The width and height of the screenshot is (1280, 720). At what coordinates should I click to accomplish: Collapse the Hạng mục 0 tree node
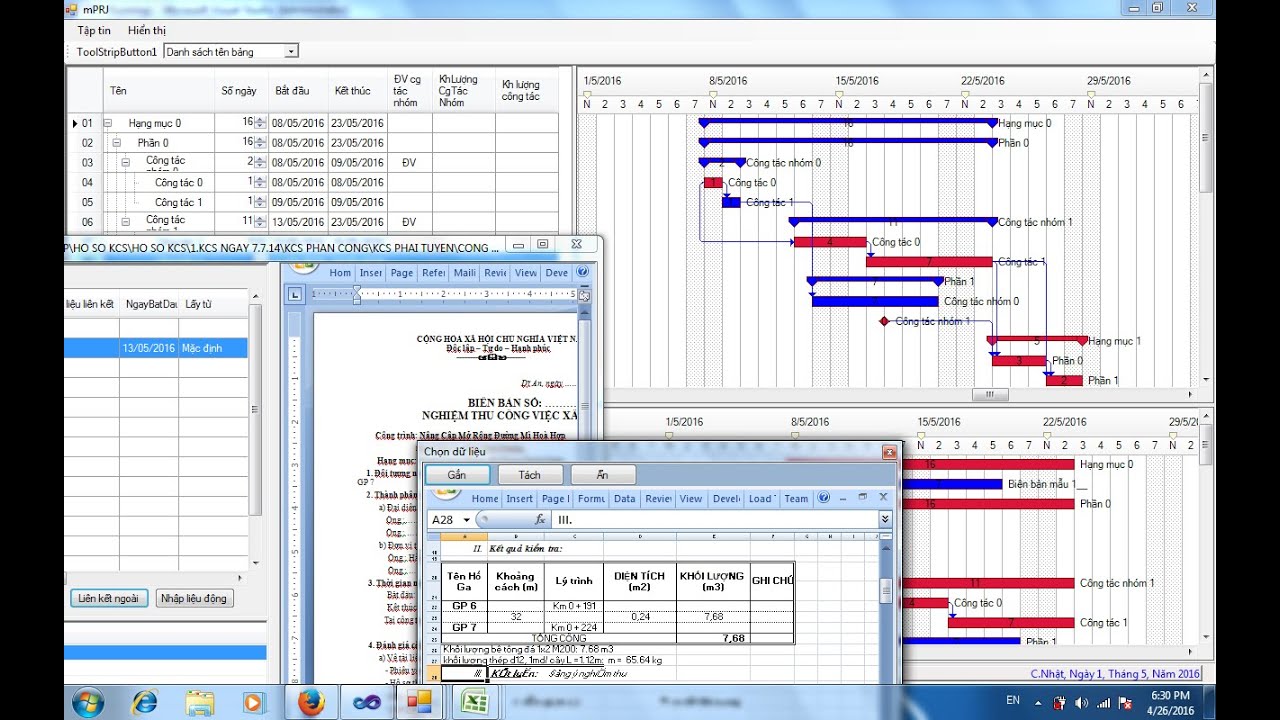point(107,123)
